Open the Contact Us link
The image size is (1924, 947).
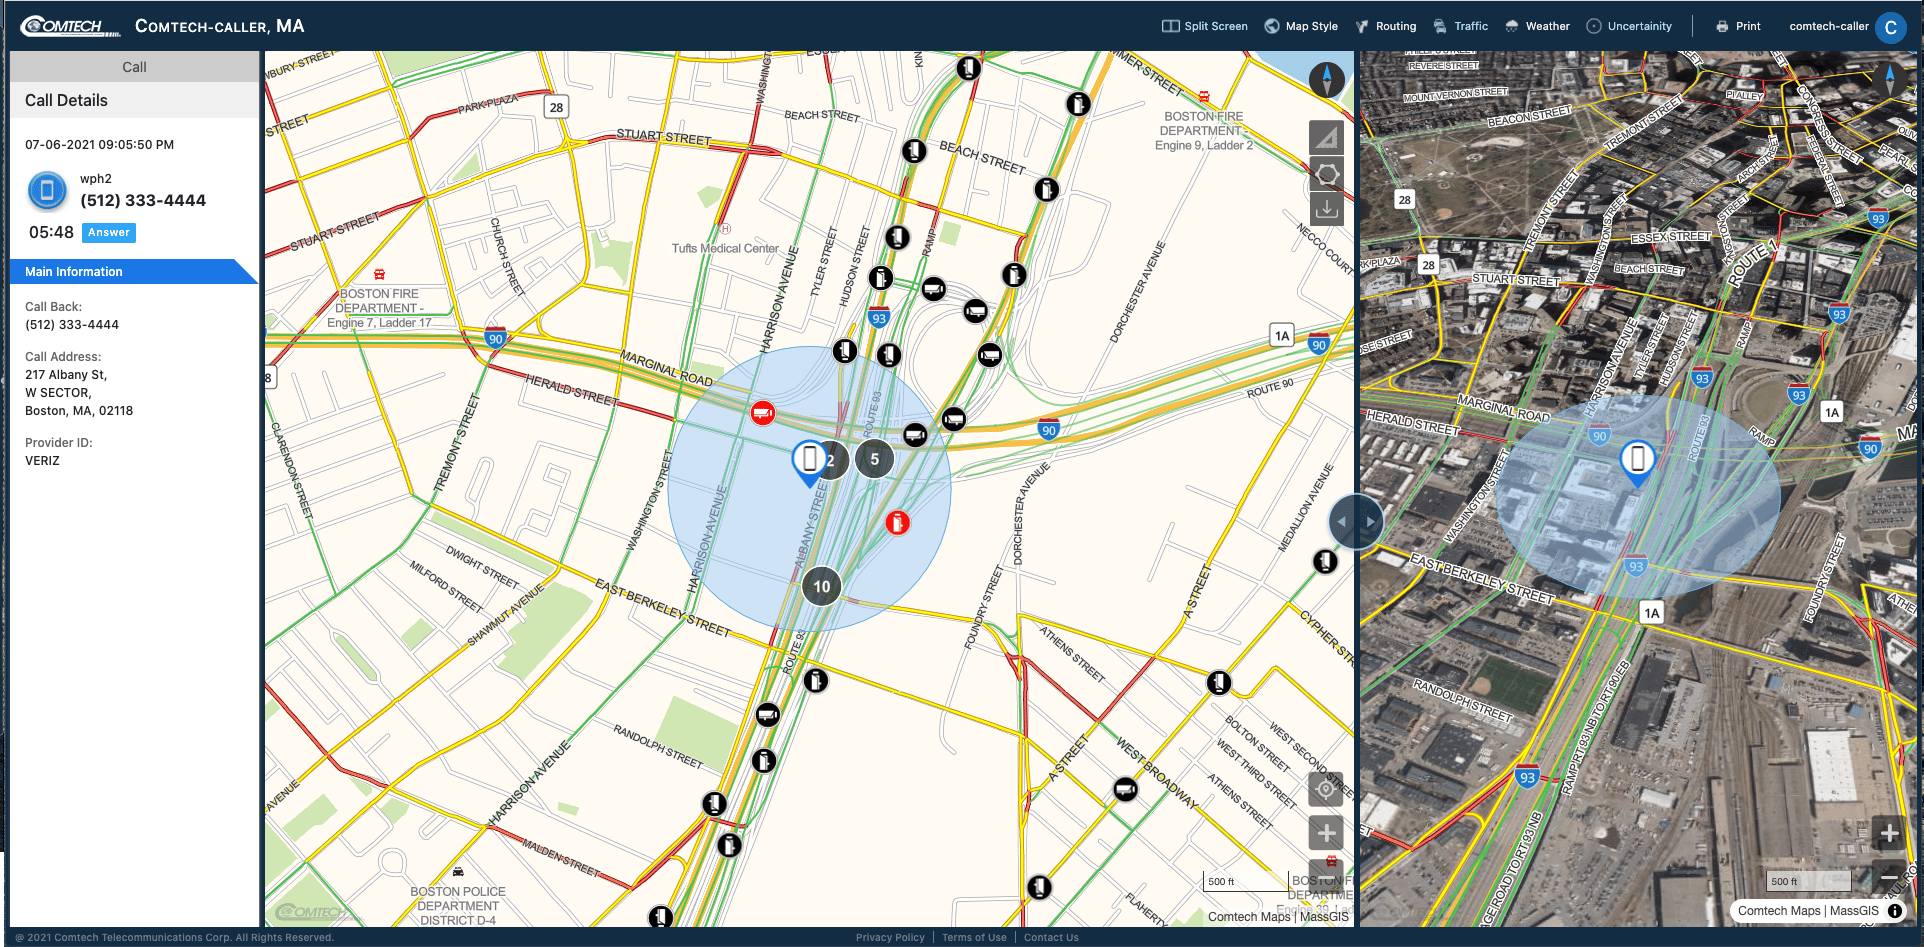point(1051,937)
